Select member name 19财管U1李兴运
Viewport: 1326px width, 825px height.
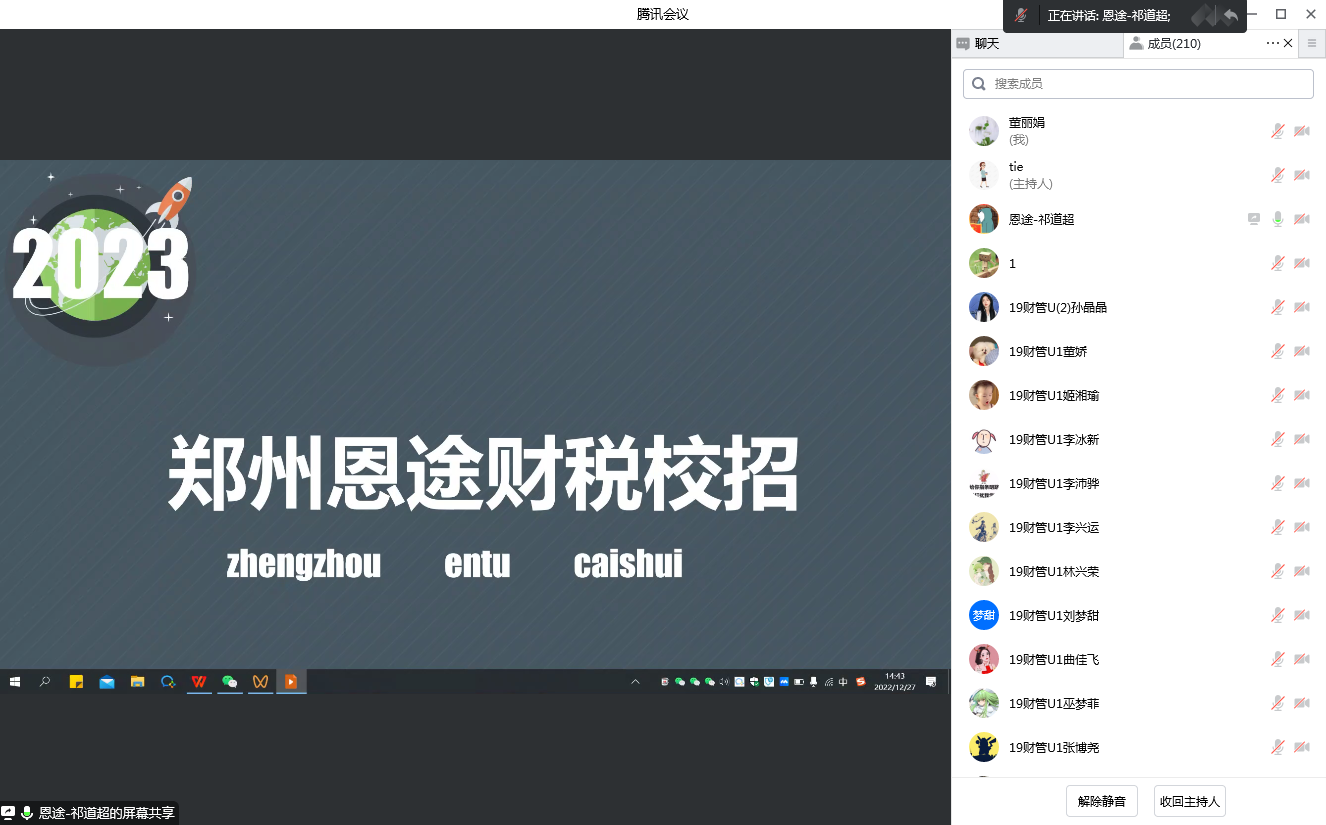(x=1054, y=527)
